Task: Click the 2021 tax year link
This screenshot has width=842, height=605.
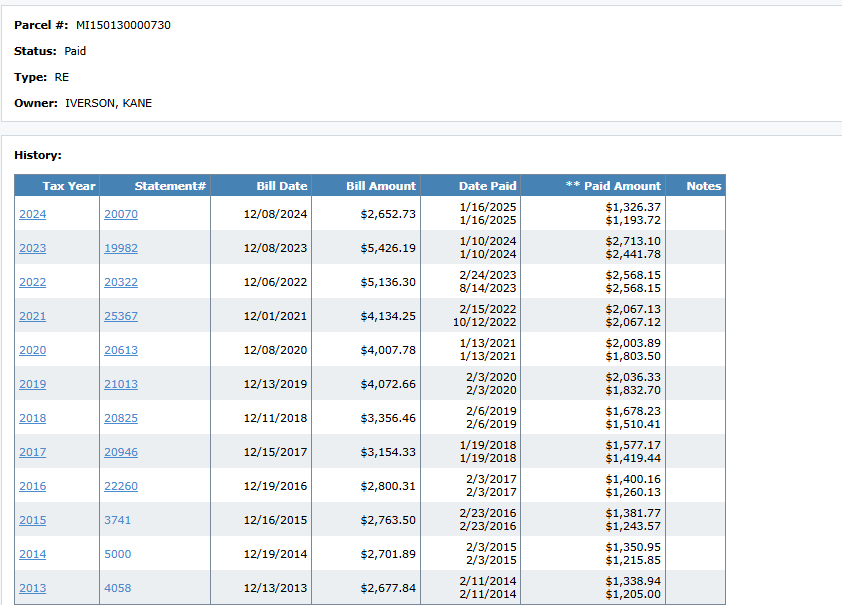Action: [32, 316]
